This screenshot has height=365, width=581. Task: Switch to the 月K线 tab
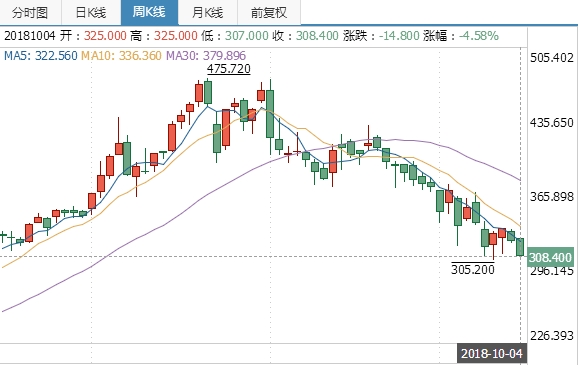[208, 12]
